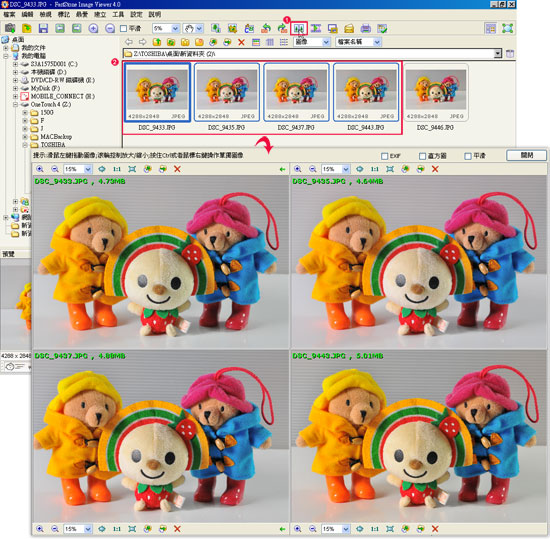550x539 pixels.
Task: Open the 檔案 menu
Action: (9, 14)
